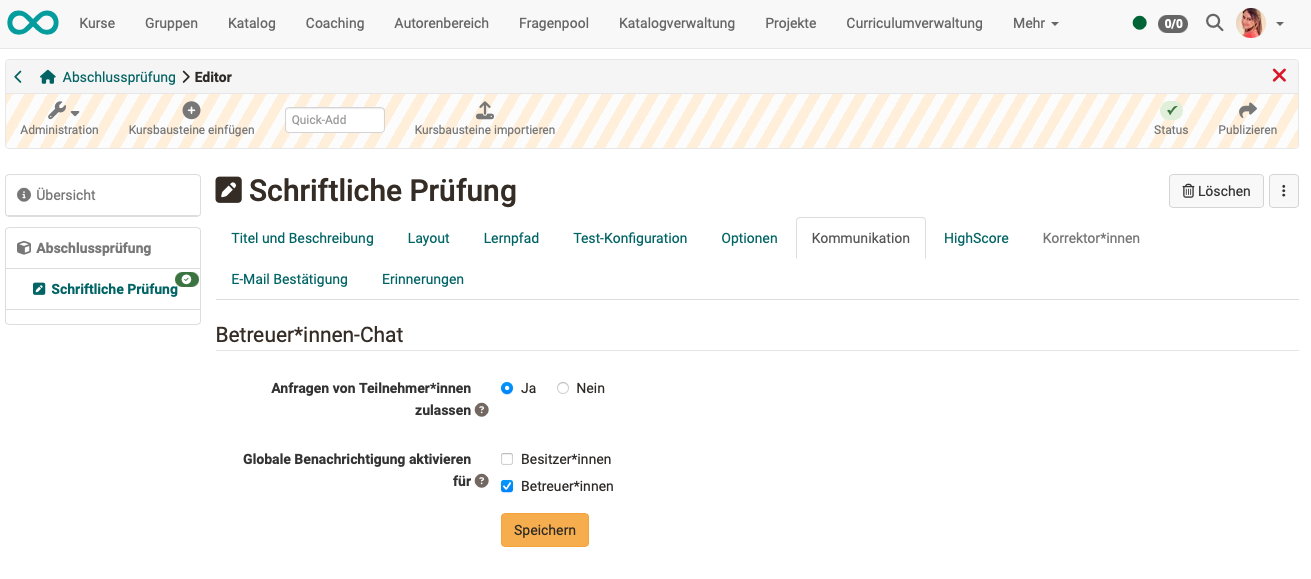Click help icon beside Anfragen zulassen
The image size is (1311, 579).
pyautogui.click(x=482, y=410)
